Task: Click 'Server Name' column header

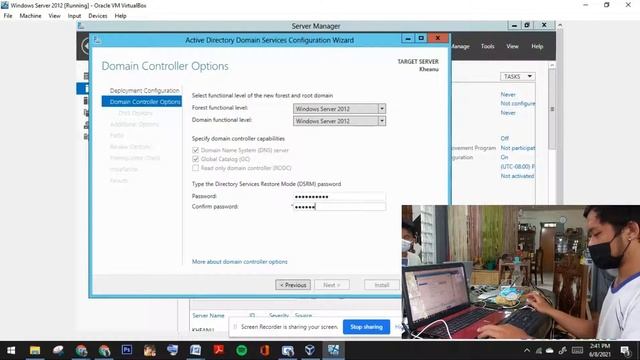Action: (208, 316)
